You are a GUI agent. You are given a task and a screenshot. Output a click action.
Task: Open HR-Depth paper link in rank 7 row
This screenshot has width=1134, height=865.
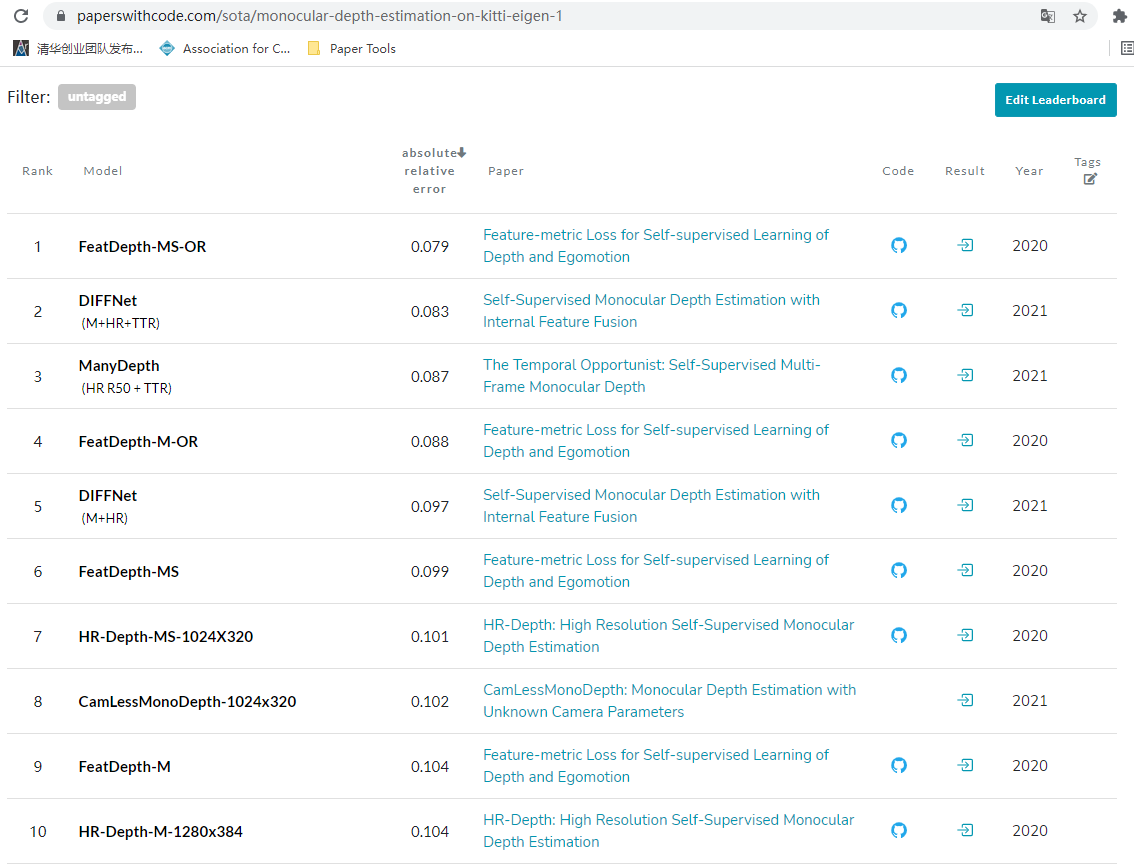pos(669,636)
